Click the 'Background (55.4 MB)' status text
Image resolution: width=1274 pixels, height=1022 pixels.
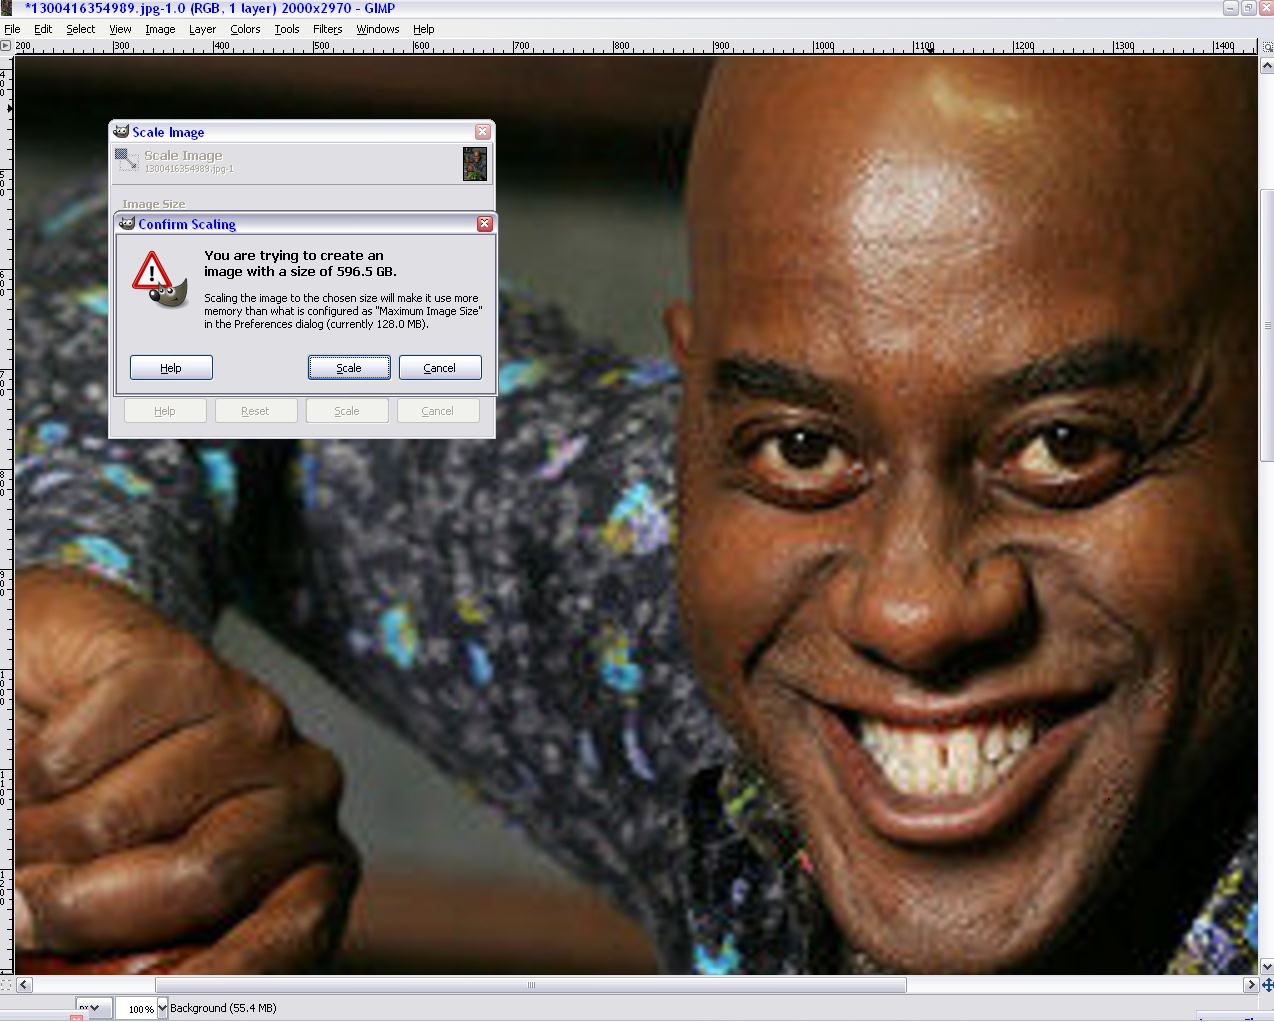point(223,1008)
